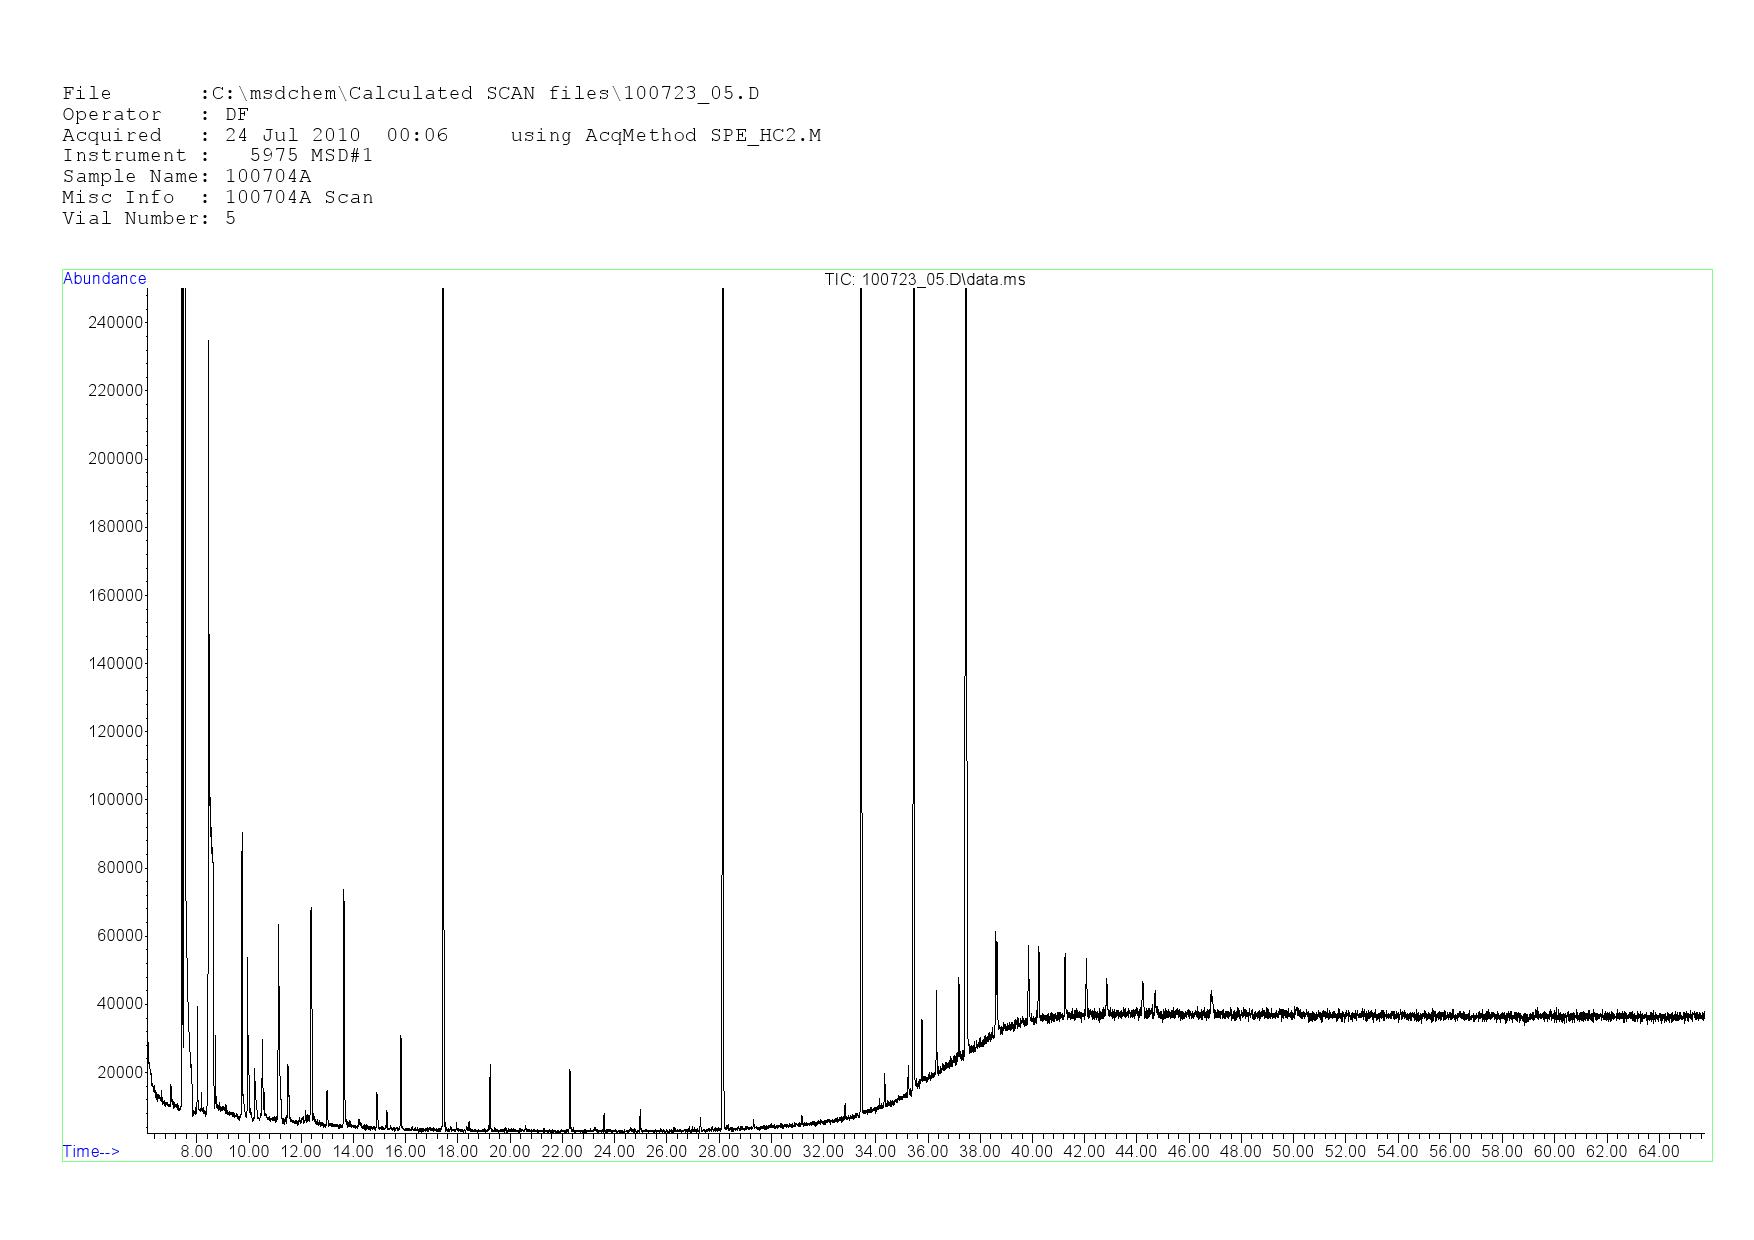The width and height of the screenshot is (1754, 1240).
Task: Click the 28.00 time axis tick label
Action: coord(718,1152)
